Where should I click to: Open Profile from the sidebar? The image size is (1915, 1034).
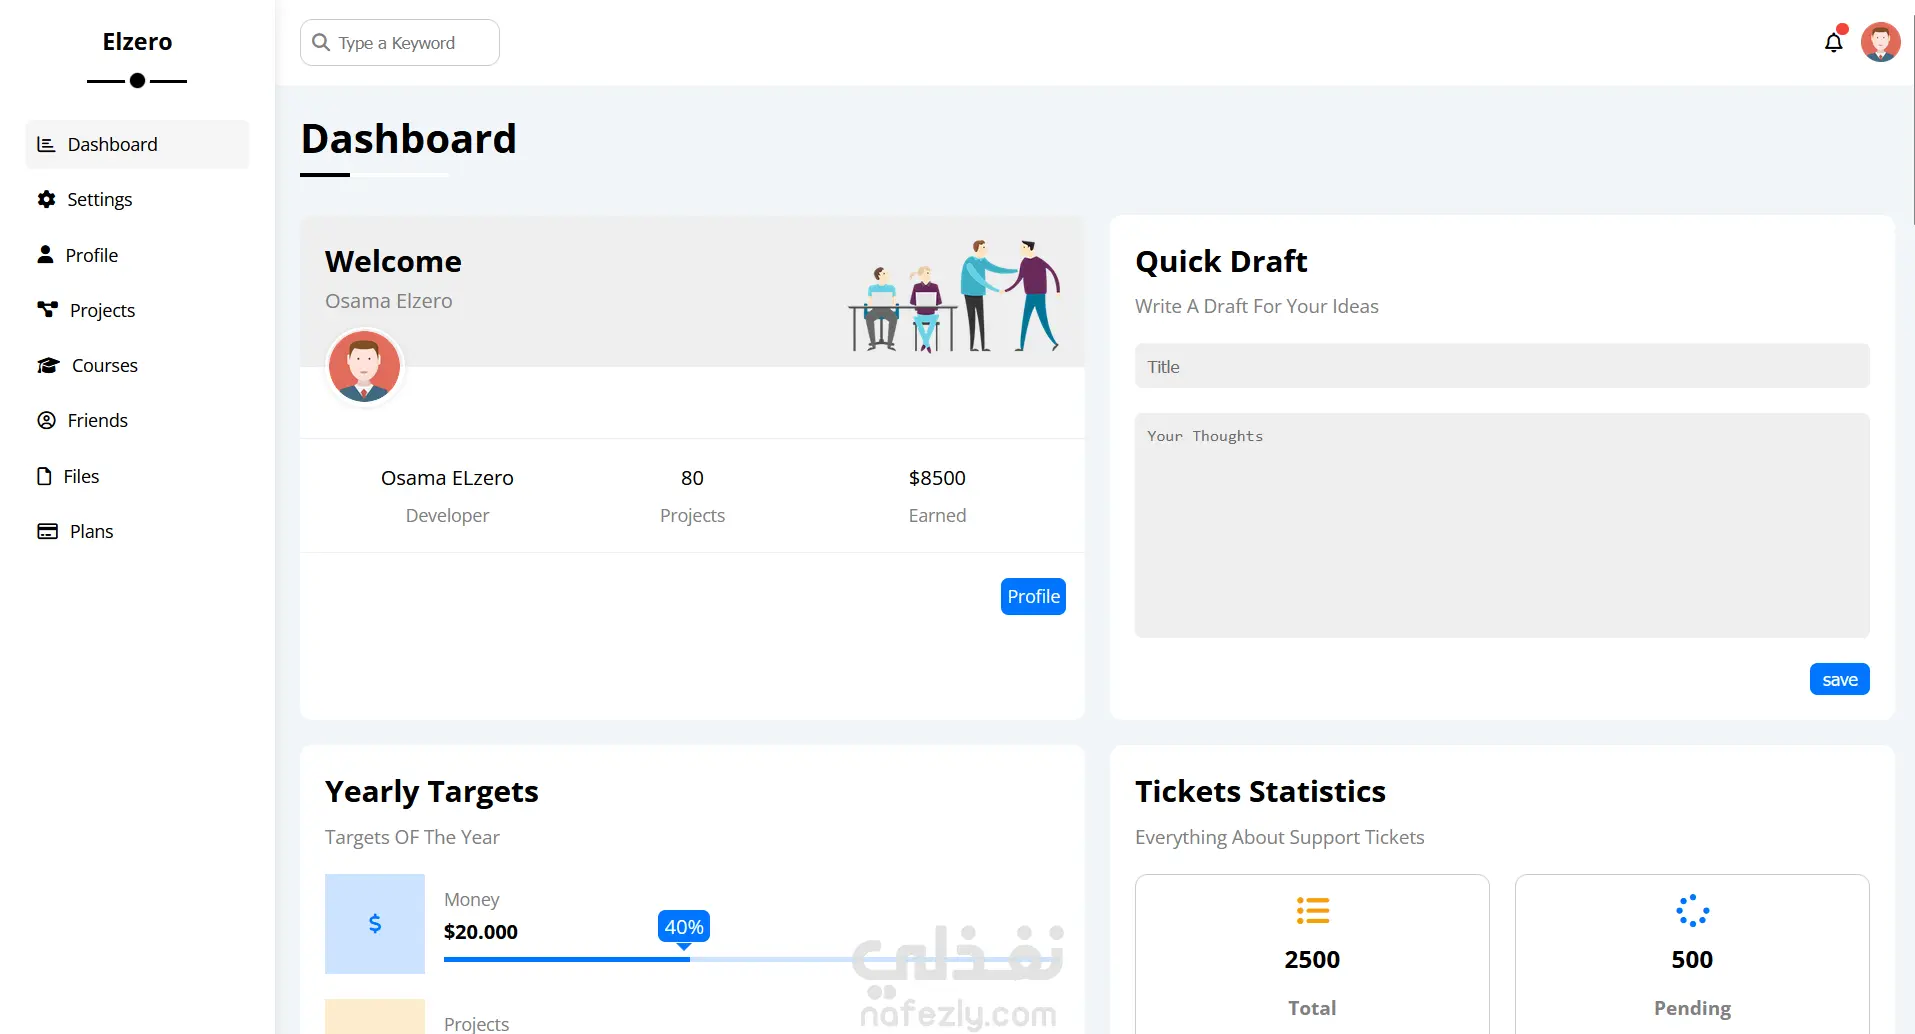[137, 255]
